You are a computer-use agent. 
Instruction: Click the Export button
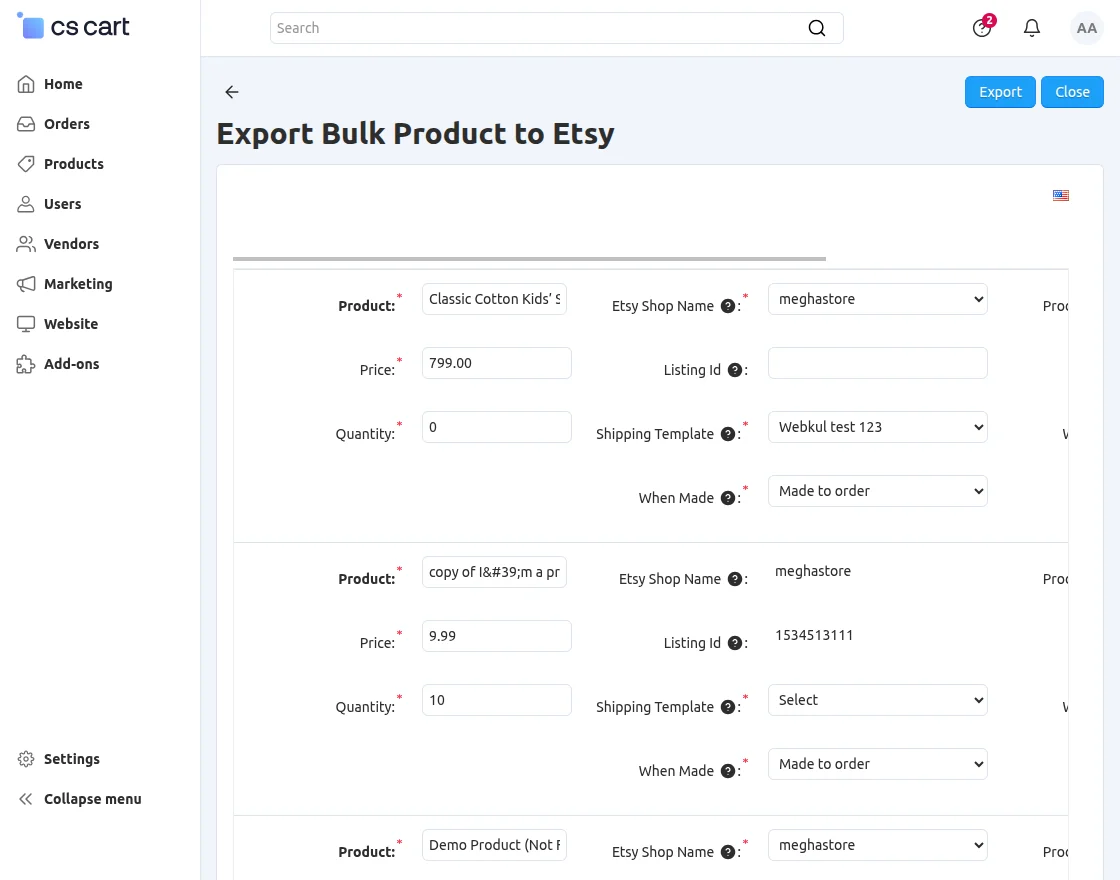[1000, 92]
